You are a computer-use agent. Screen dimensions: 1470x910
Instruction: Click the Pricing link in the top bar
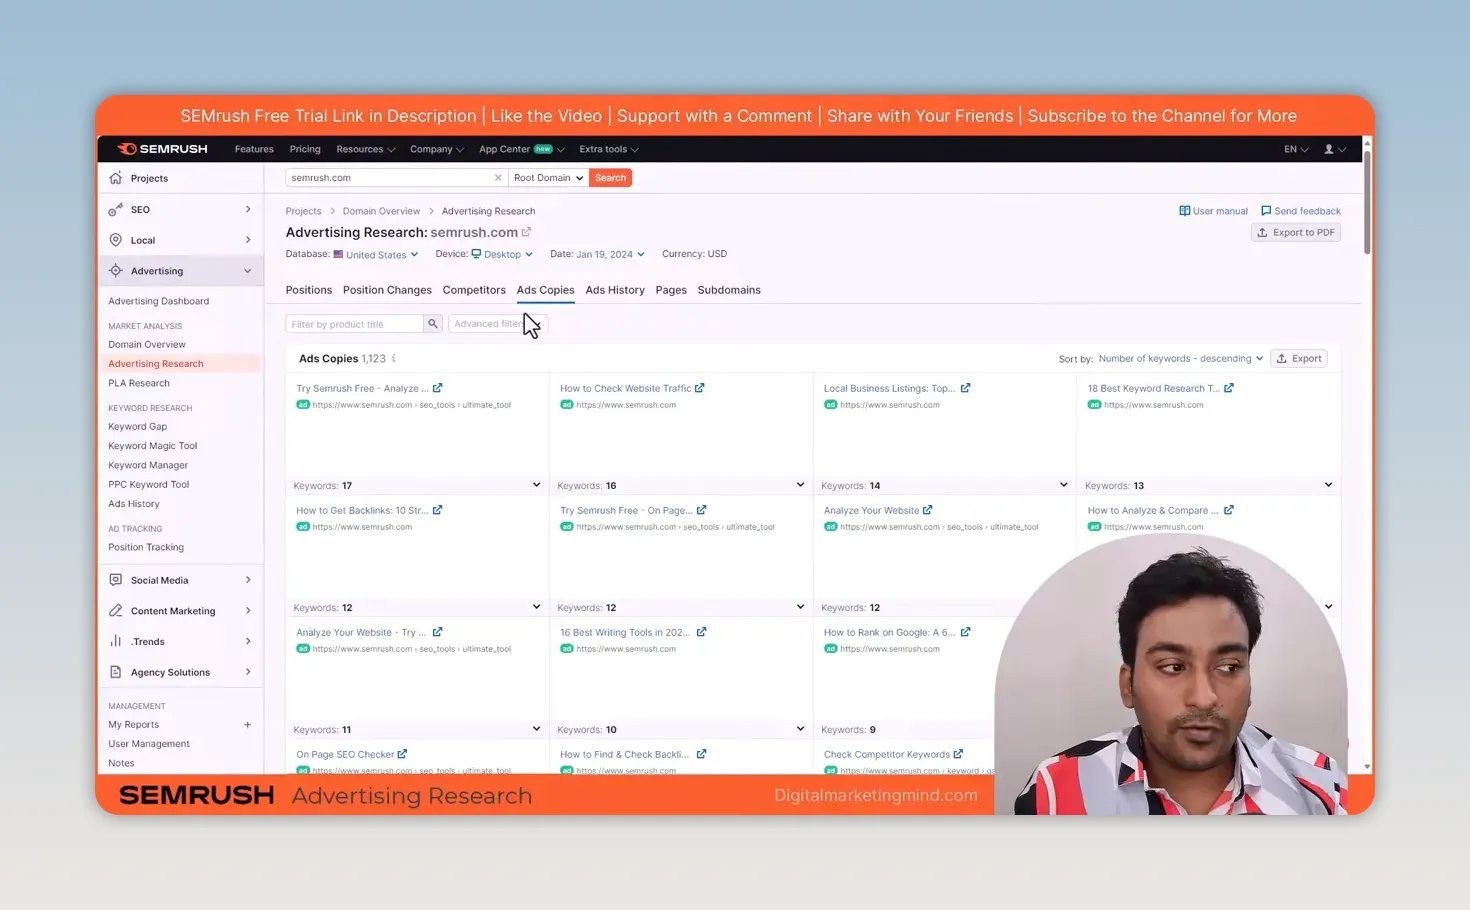(x=305, y=149)
